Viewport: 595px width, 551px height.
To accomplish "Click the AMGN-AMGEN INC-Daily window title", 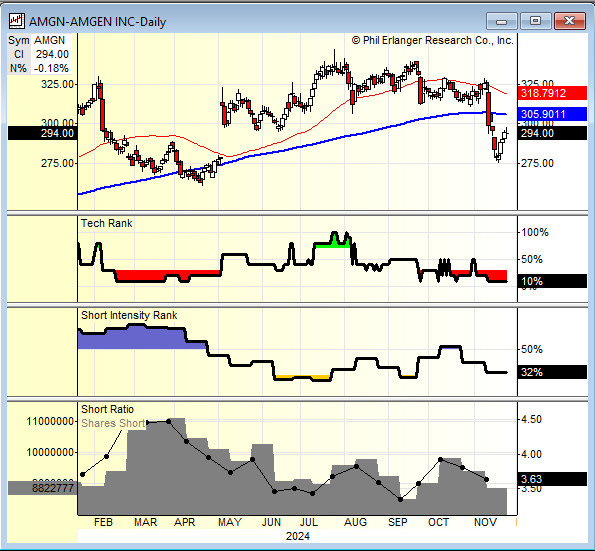I will [98, 22].
